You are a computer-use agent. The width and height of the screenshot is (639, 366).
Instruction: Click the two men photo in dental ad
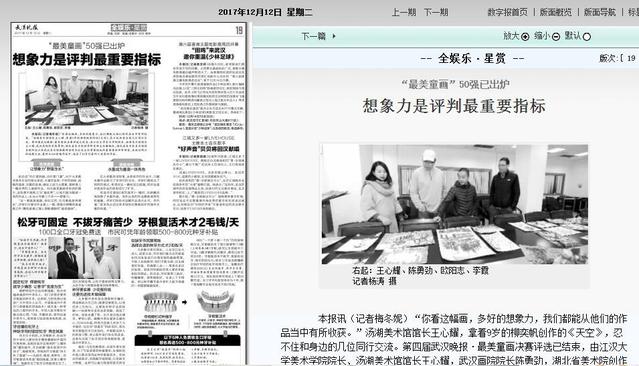click(84, 258)
